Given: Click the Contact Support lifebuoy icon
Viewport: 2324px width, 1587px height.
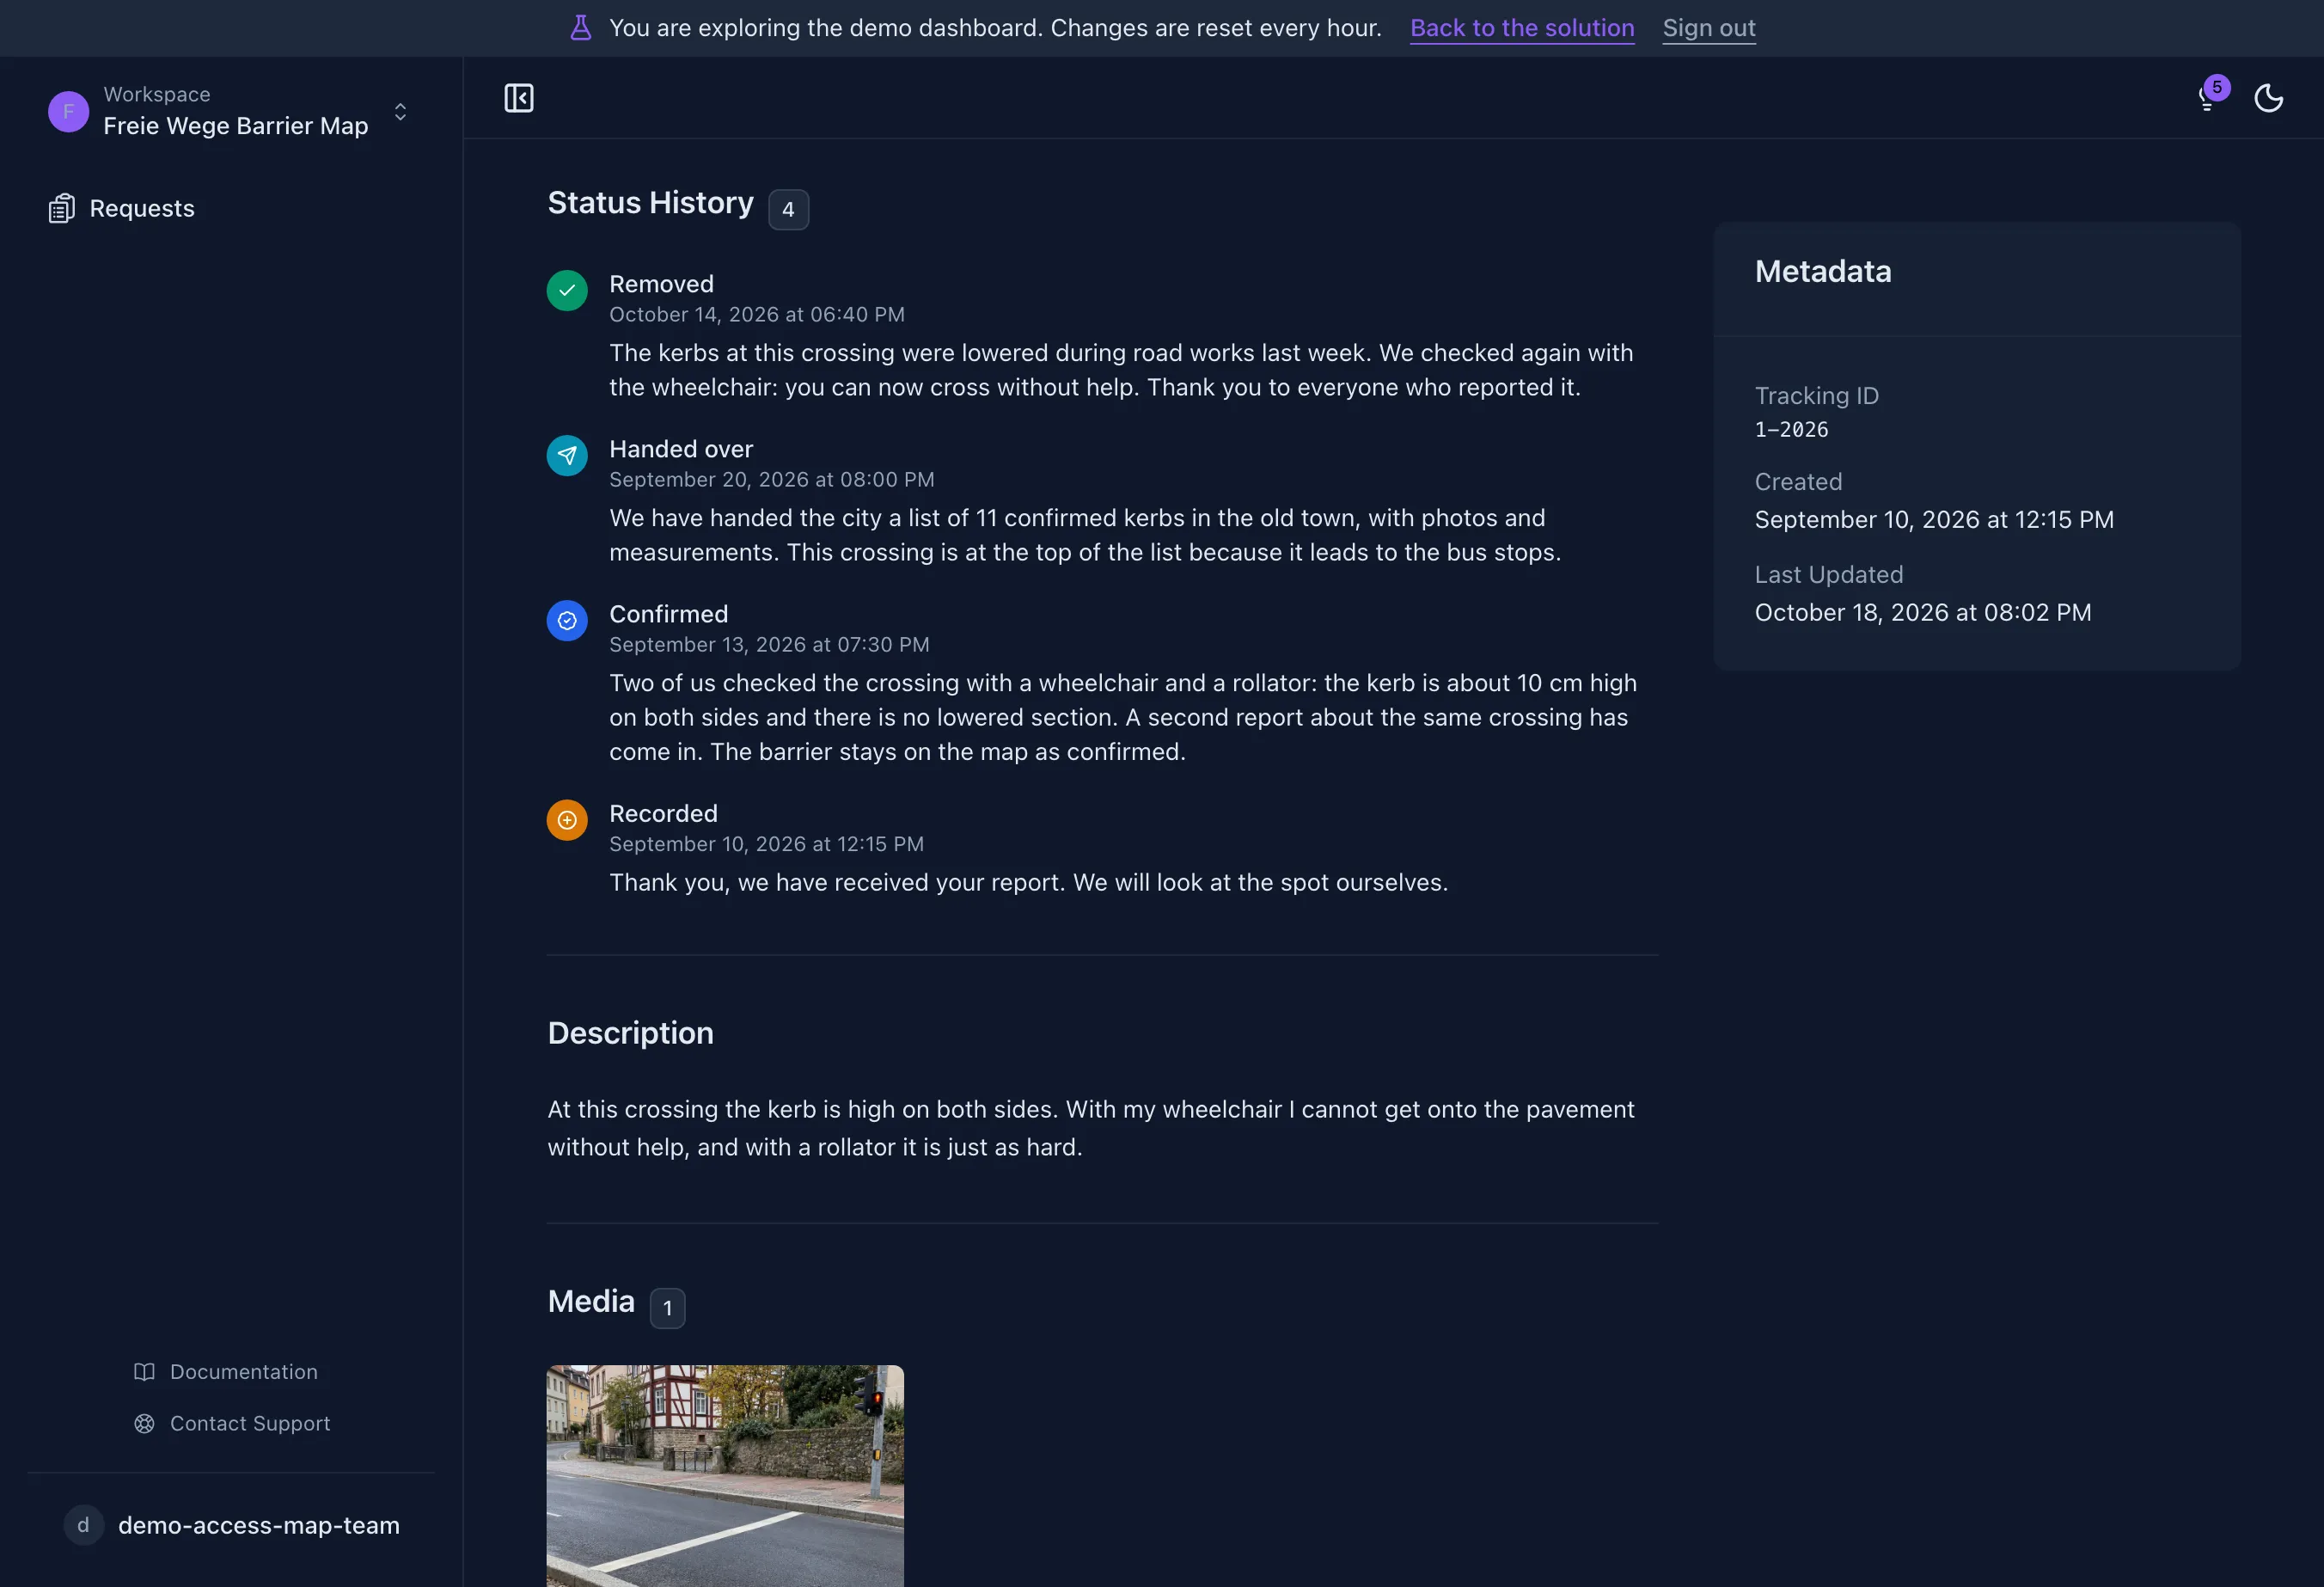Looking at the screenshot, I should tap(144, 1423).
